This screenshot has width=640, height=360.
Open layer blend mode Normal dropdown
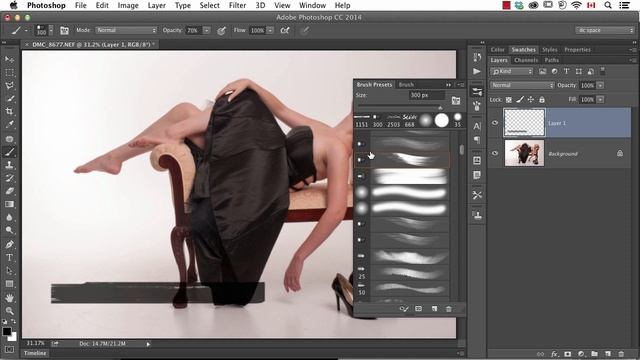click(522, 85)
